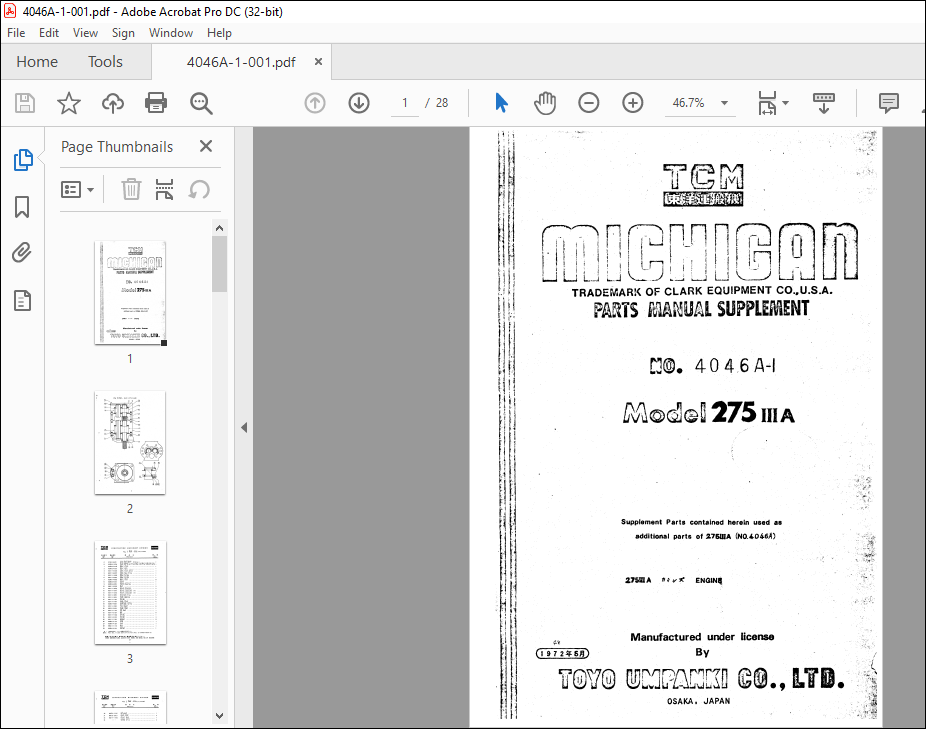Click the thumbnail panel scrollbar handle
The width and height of the screenshot is (926, 729).
point(220,264)
